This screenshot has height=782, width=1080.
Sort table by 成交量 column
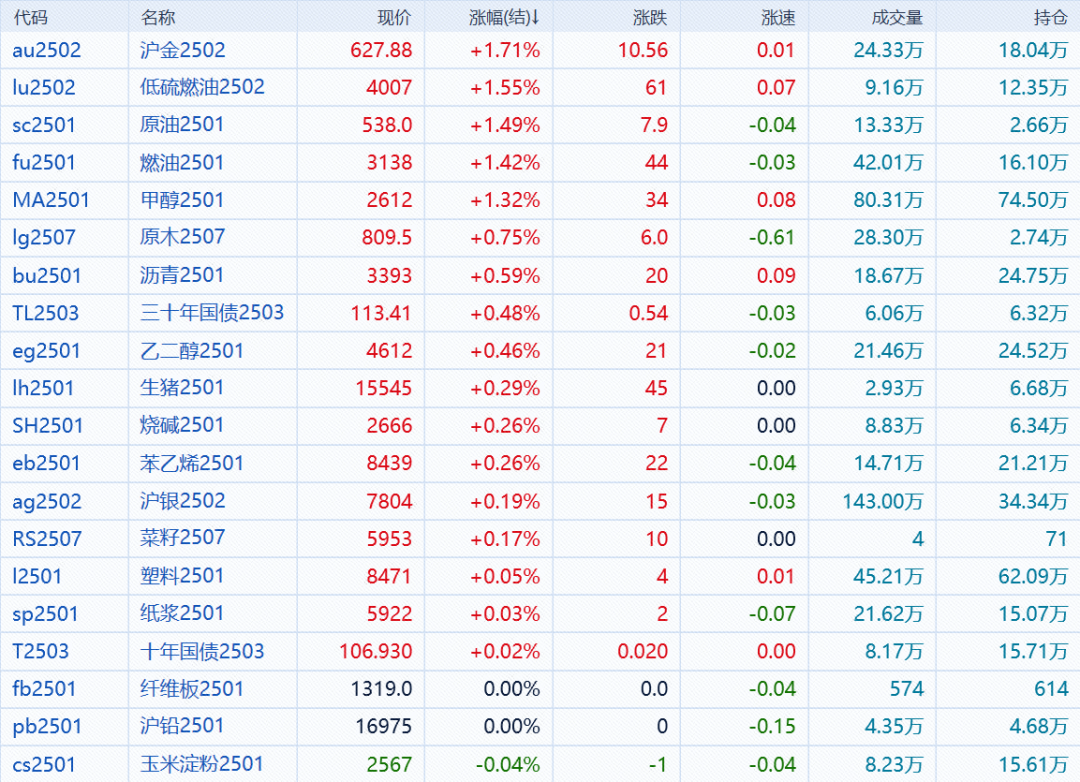click(x=897, y=17)
